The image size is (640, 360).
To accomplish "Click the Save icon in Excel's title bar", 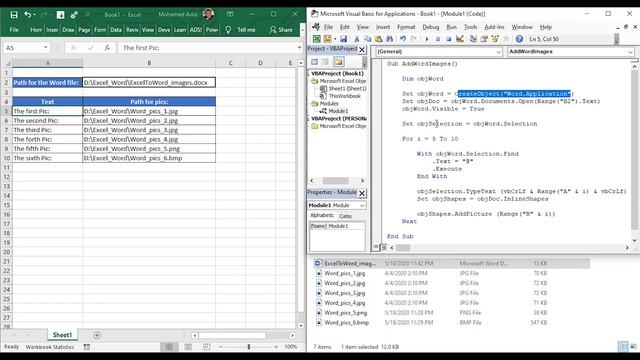I will tap(14, 15).
